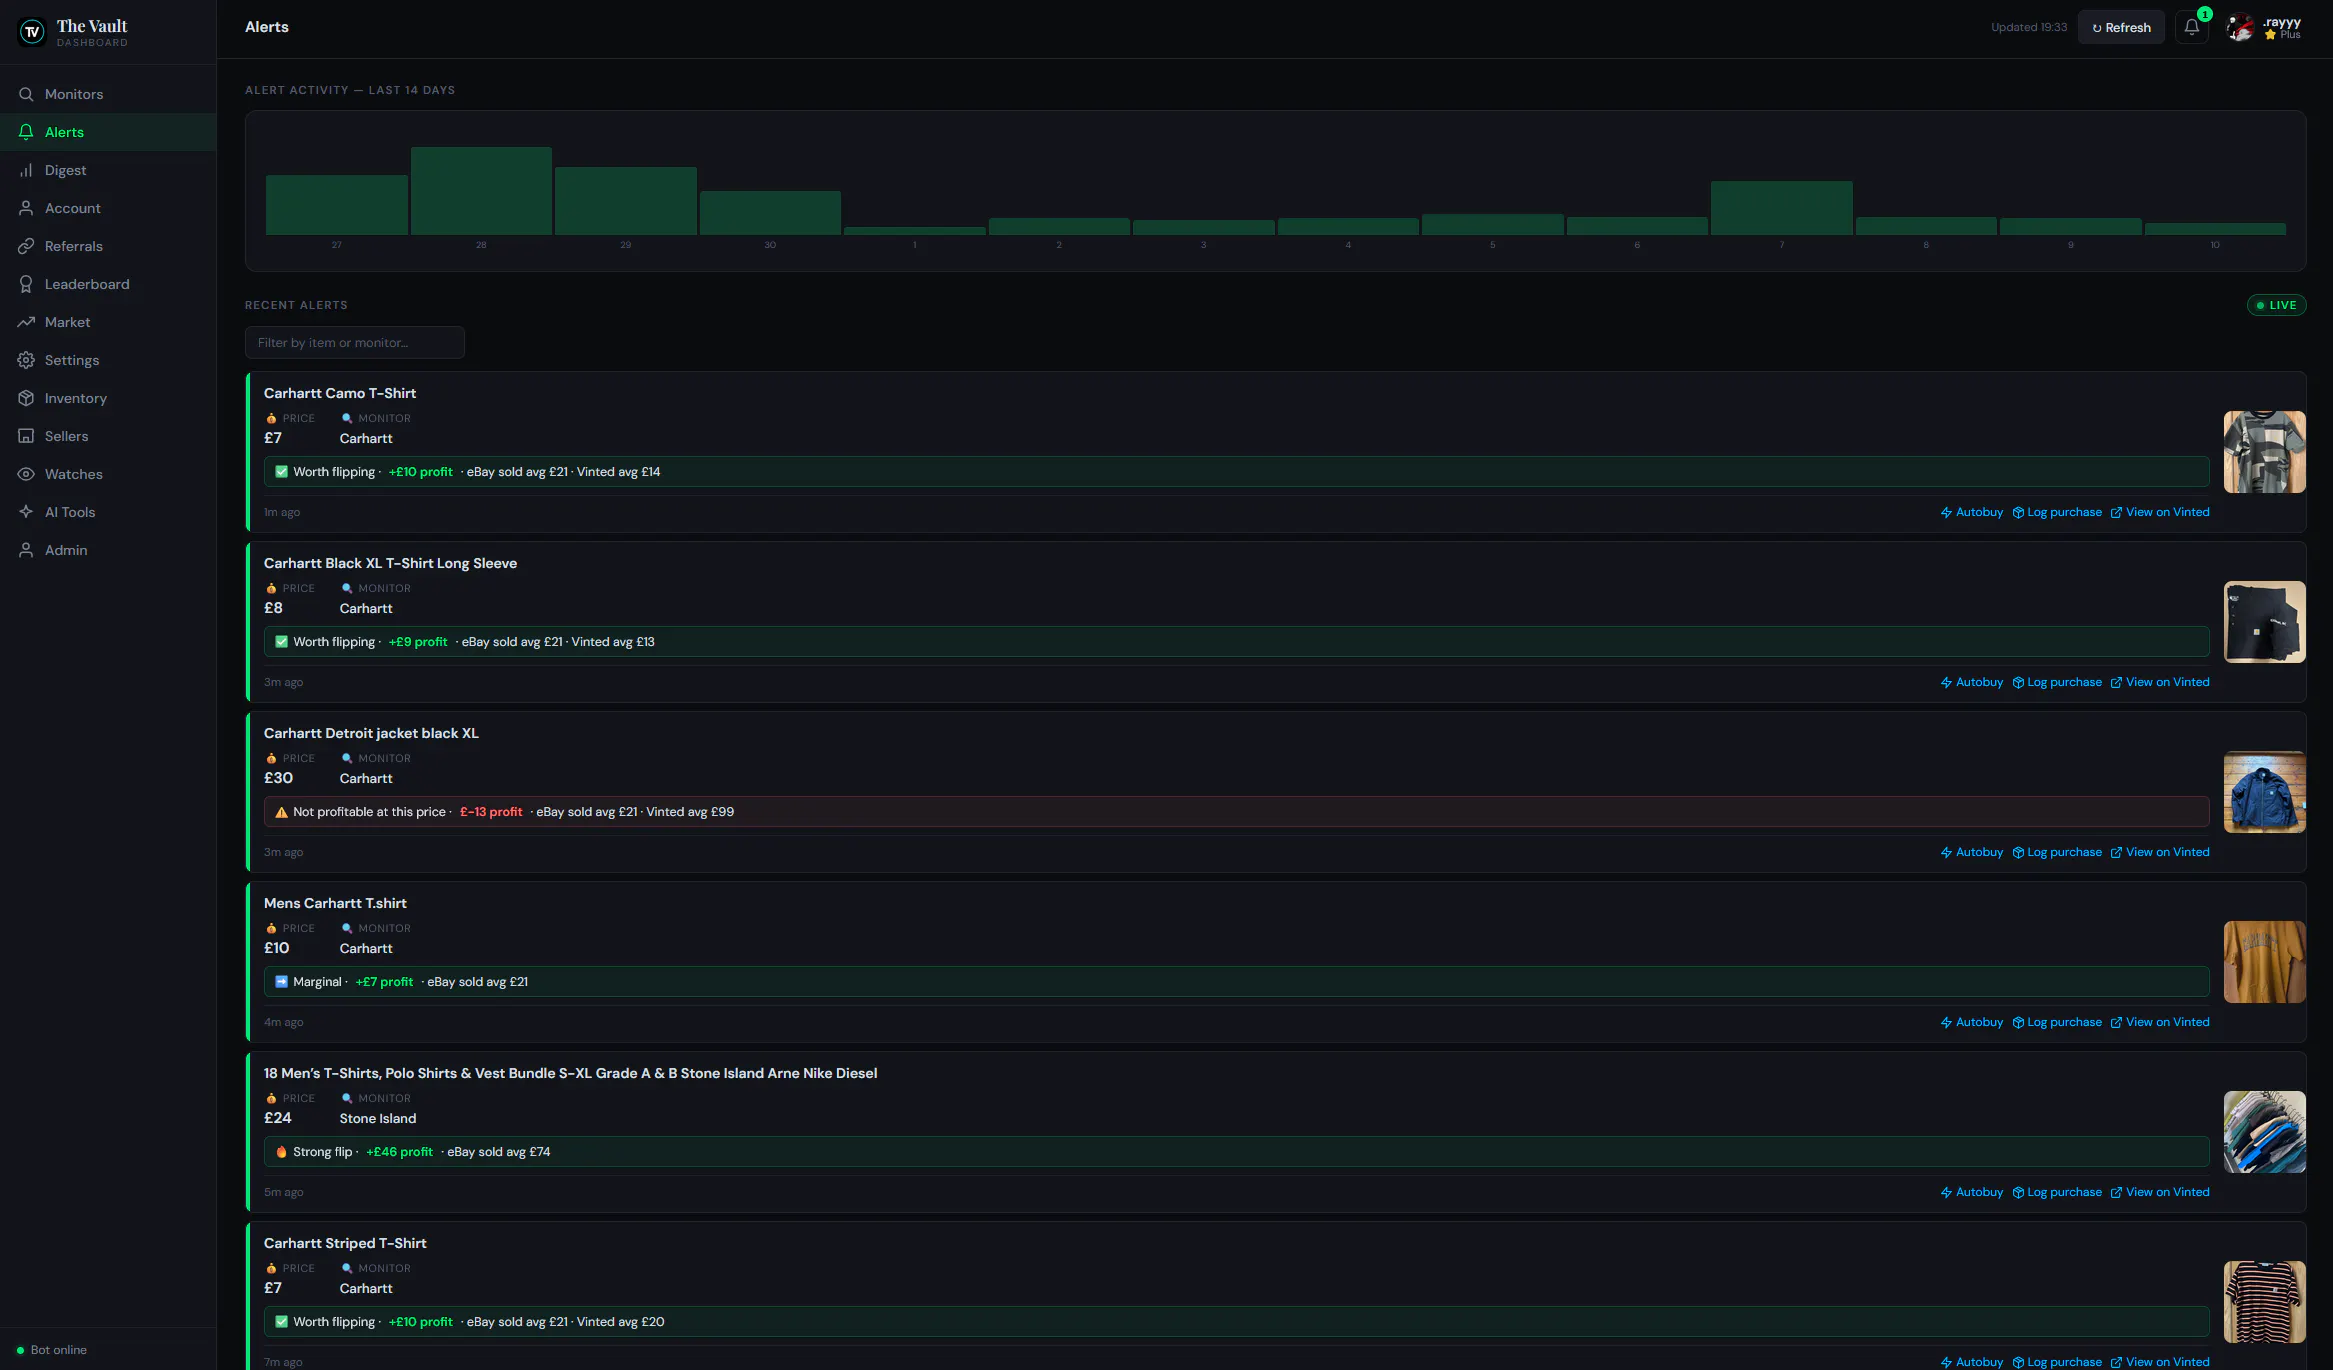Click Log purchase icon for Mens Carhartt T.shirt
This screenshot has width=2333, height=1370.
pyautogui.click(x=2018, y=1023)
